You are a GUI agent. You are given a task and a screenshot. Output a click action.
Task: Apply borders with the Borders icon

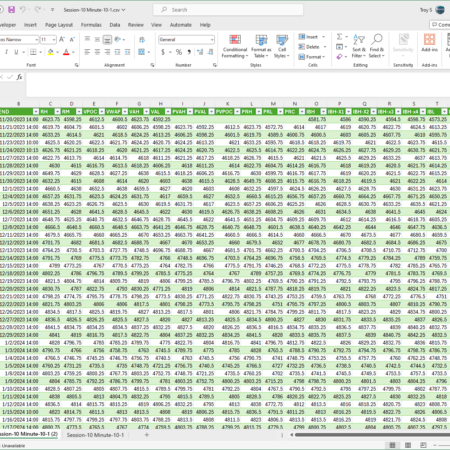click(x=33, y=52)
